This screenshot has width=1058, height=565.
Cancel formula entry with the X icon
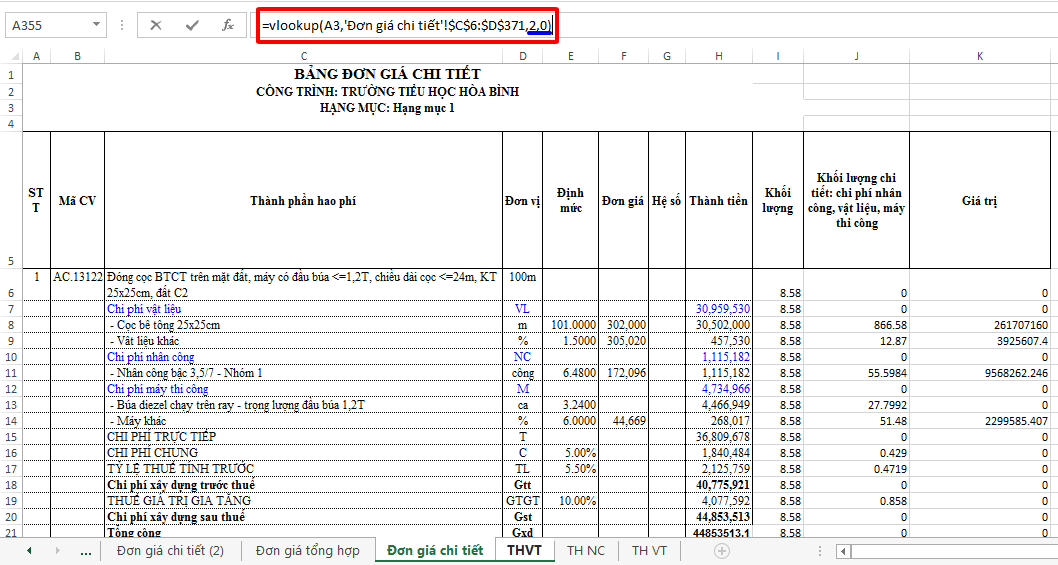(156, 26)
